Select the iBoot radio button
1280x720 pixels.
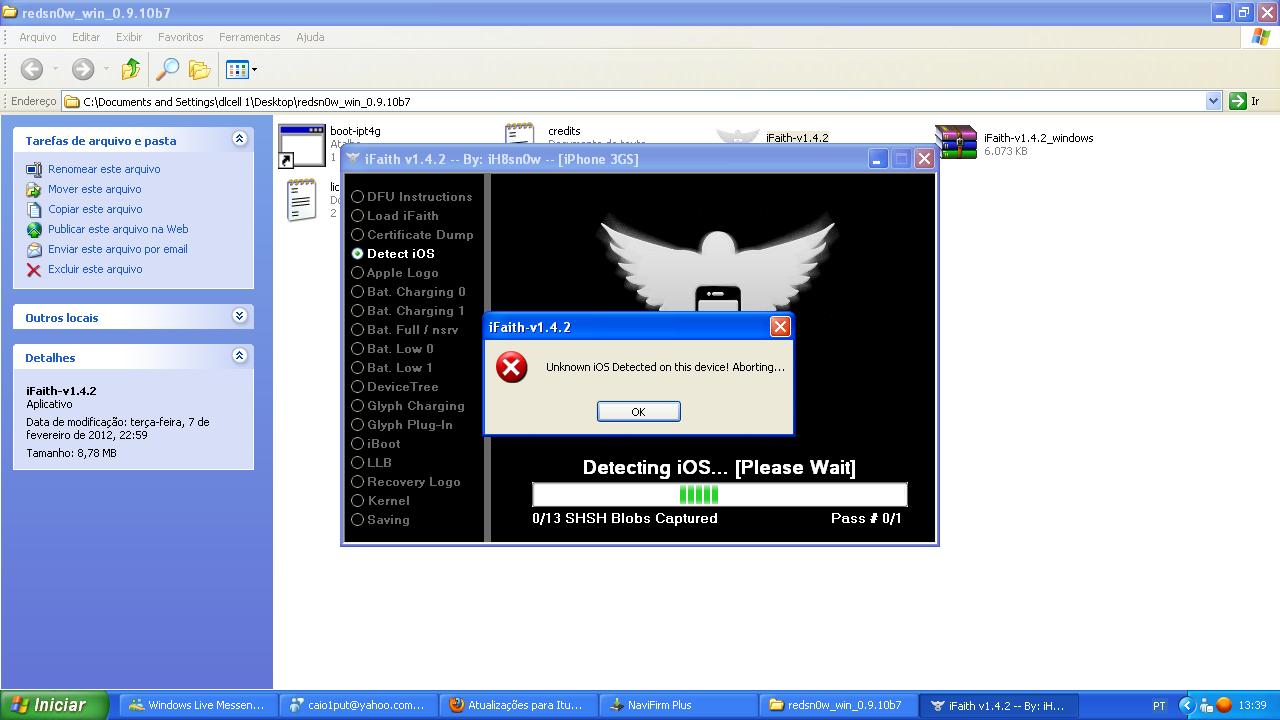click(357, 444)
